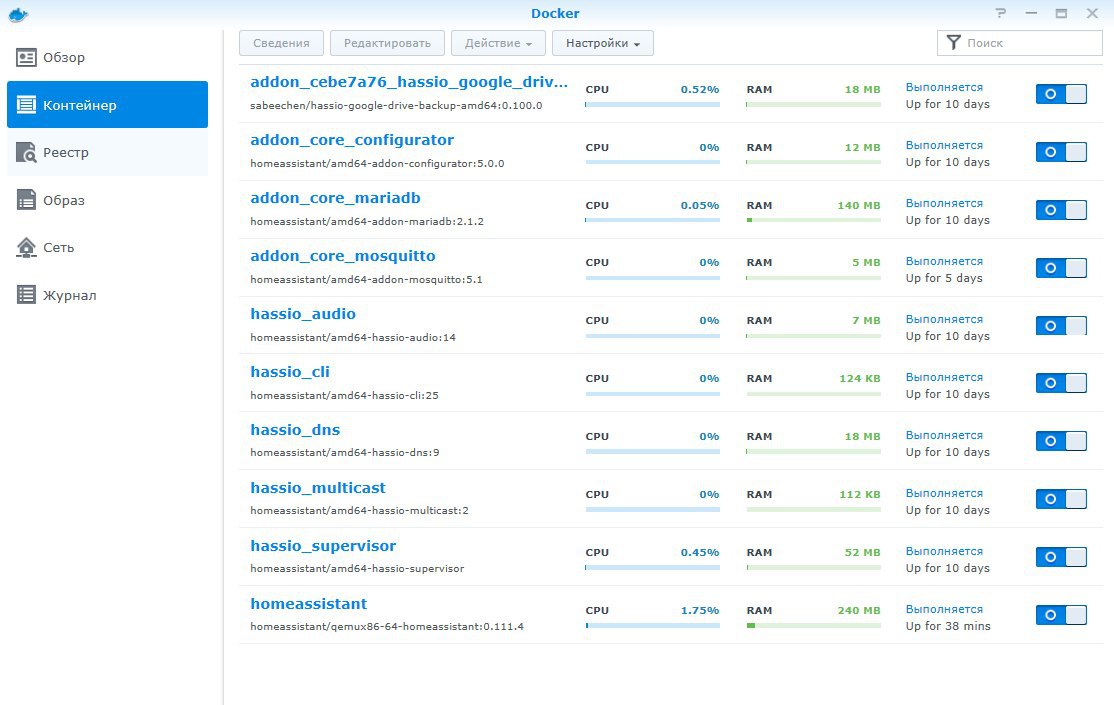Click the Сведения button
This screenshot has height=705, width=1114.
281,43
